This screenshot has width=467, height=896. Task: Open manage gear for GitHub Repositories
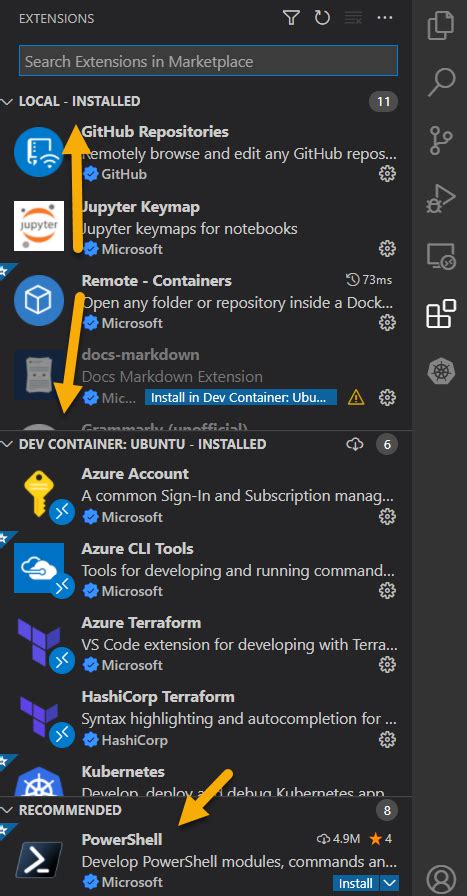pos(387,173)
